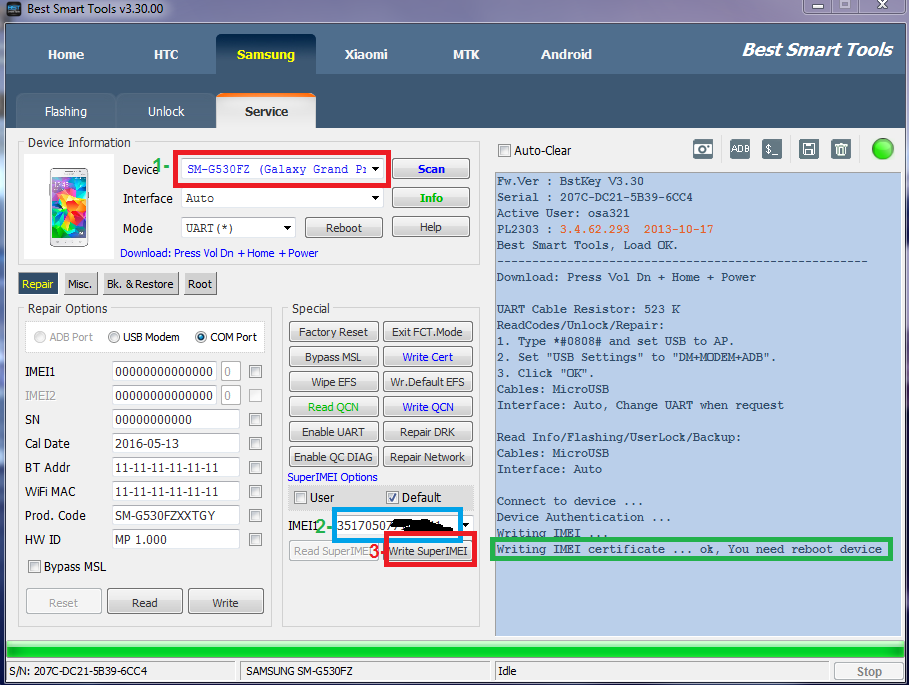Open the ADB console icon
909x685 pixels.
pos(740,149)
